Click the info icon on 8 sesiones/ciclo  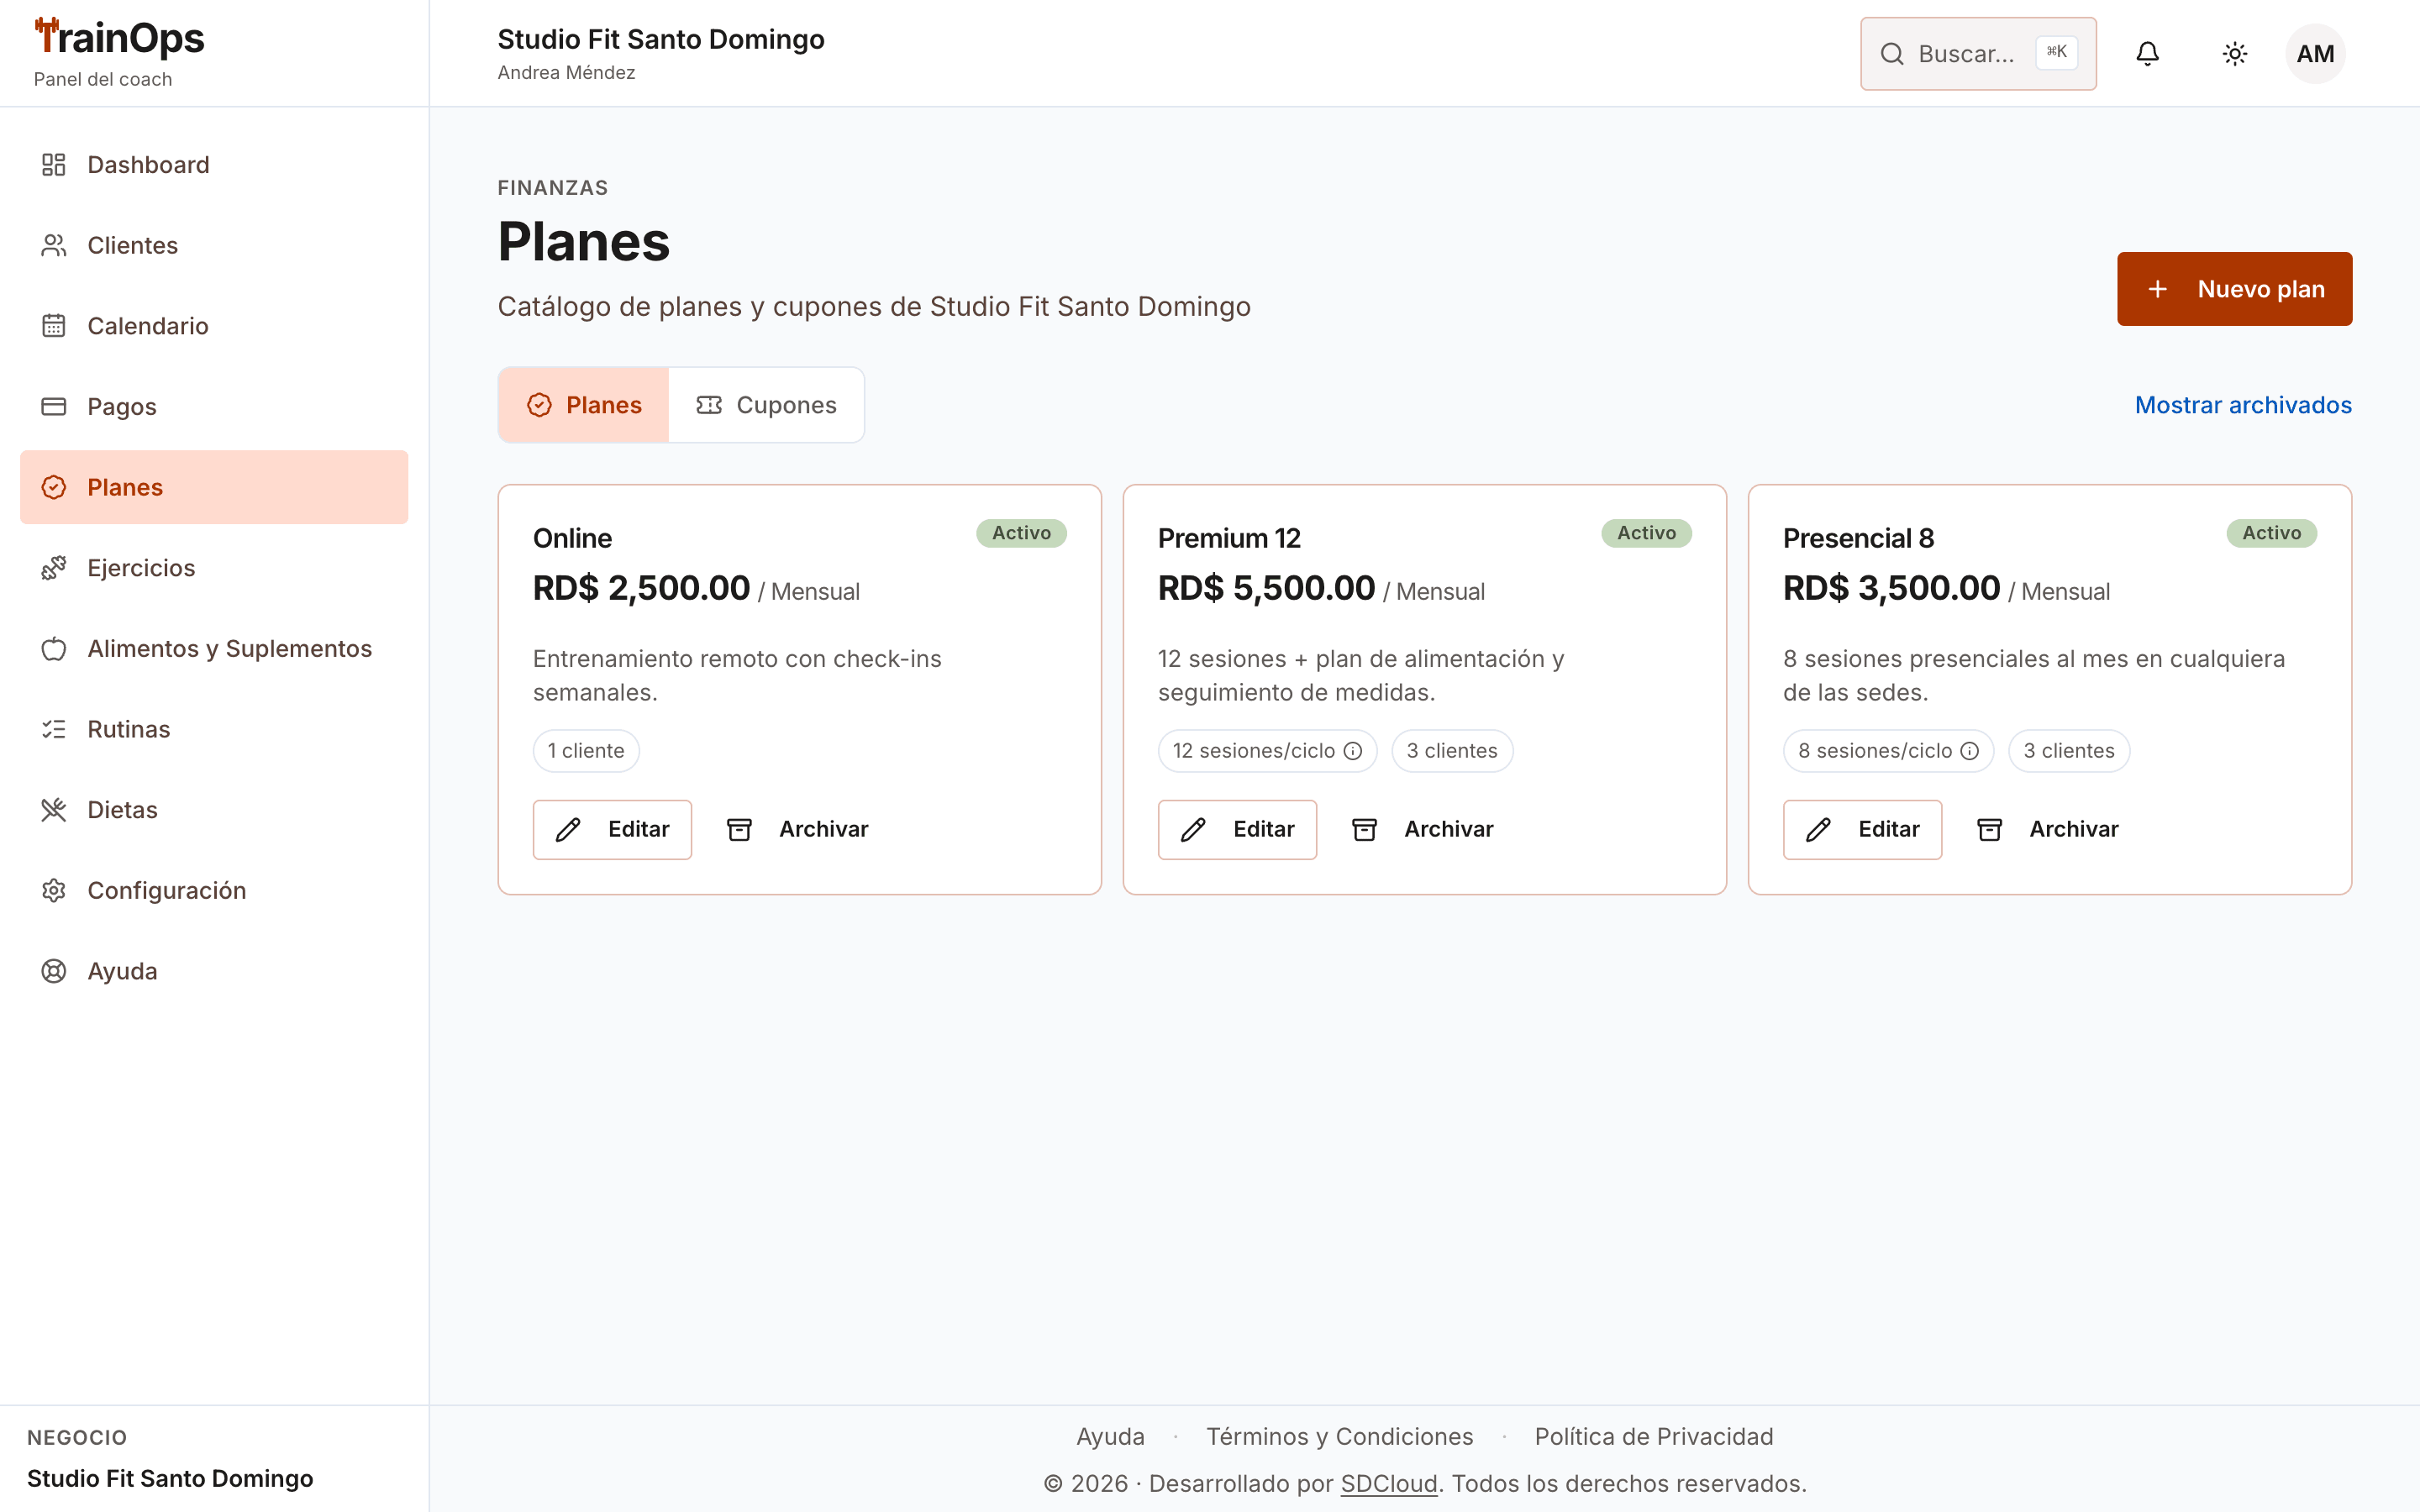[1969, 751]
